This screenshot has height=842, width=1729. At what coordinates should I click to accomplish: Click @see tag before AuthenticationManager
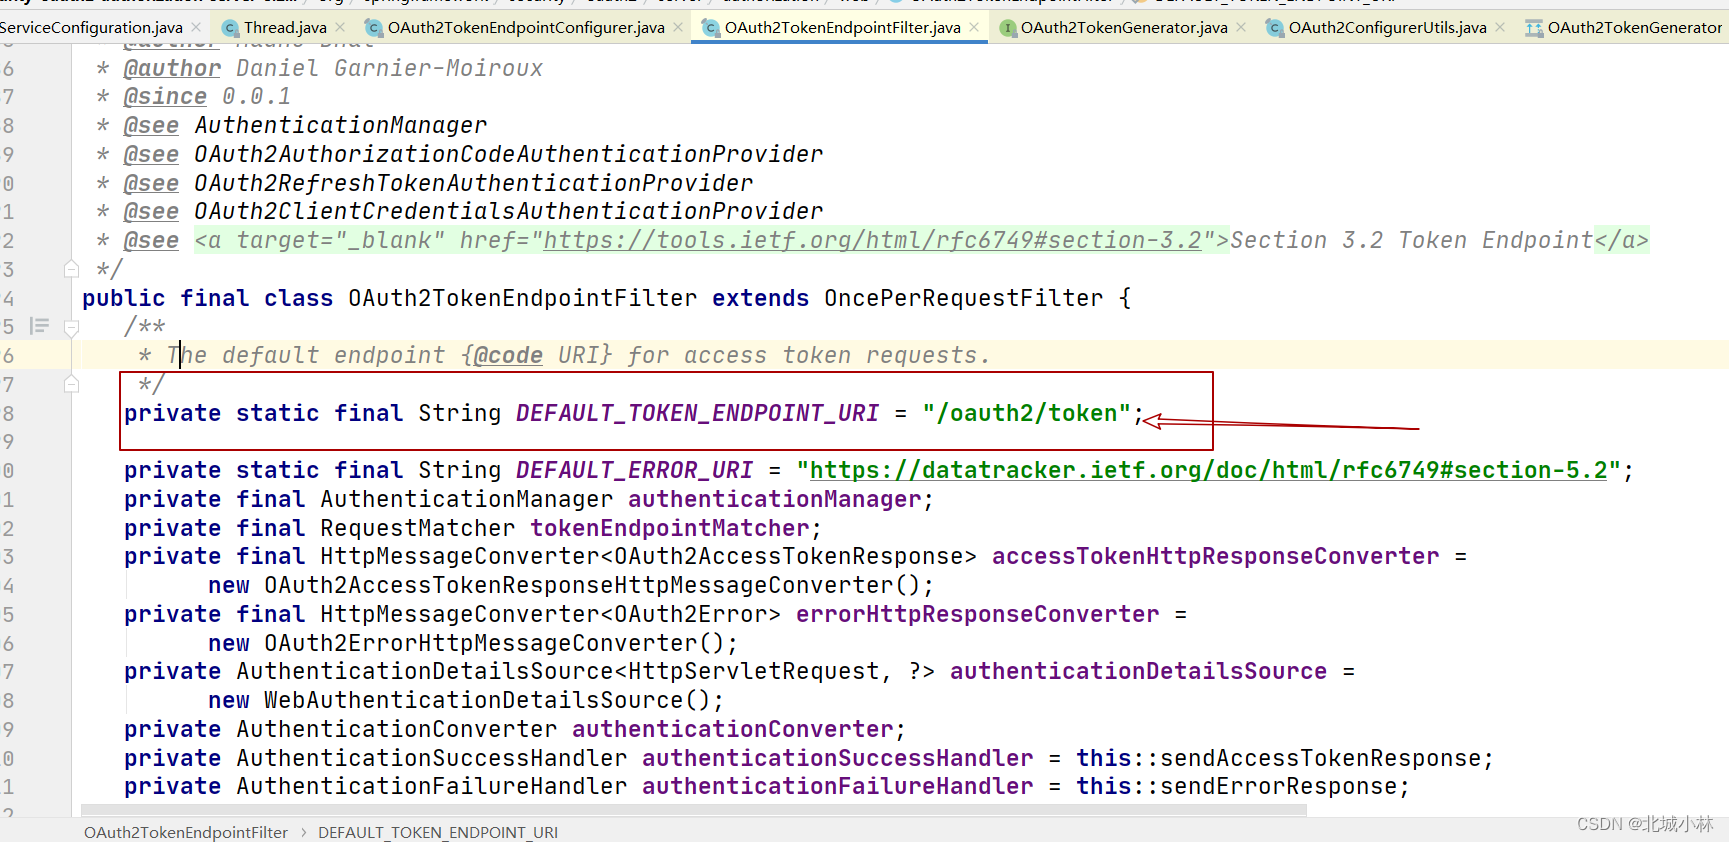pyautogui.click(x=151, y=126)
